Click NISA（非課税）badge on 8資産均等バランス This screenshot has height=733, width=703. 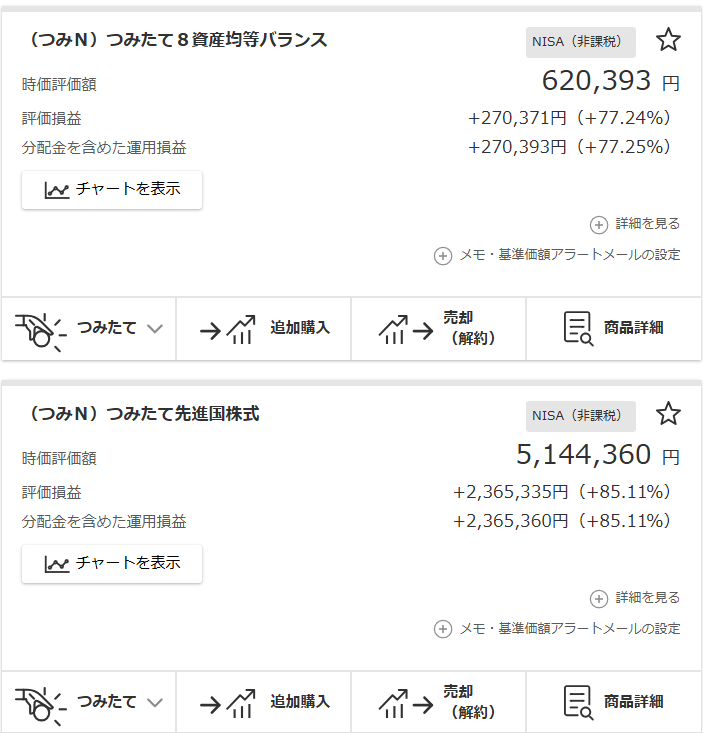580,41
